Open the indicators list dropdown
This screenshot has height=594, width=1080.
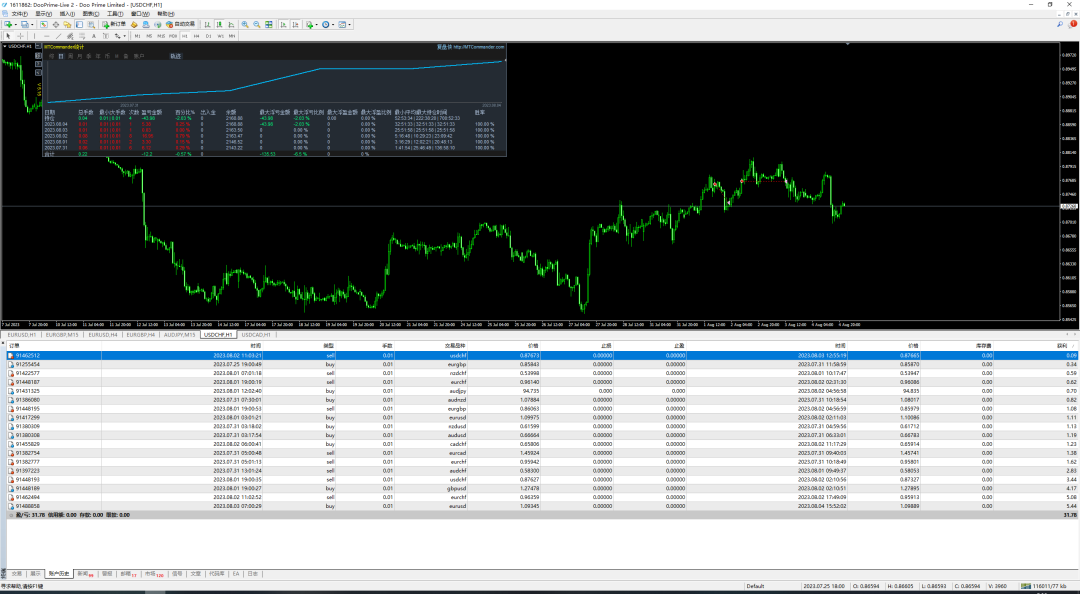coord(310,24)
